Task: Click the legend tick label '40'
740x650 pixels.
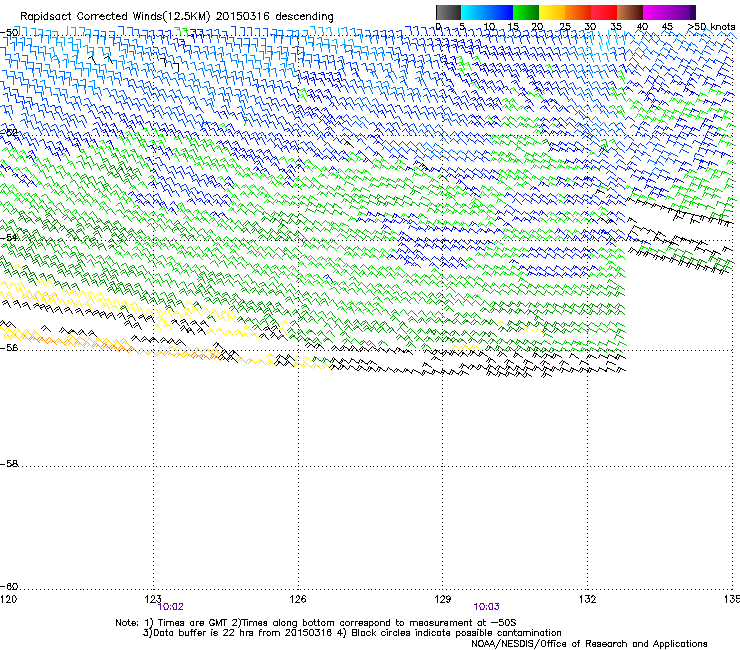Action: click(642, 27)
